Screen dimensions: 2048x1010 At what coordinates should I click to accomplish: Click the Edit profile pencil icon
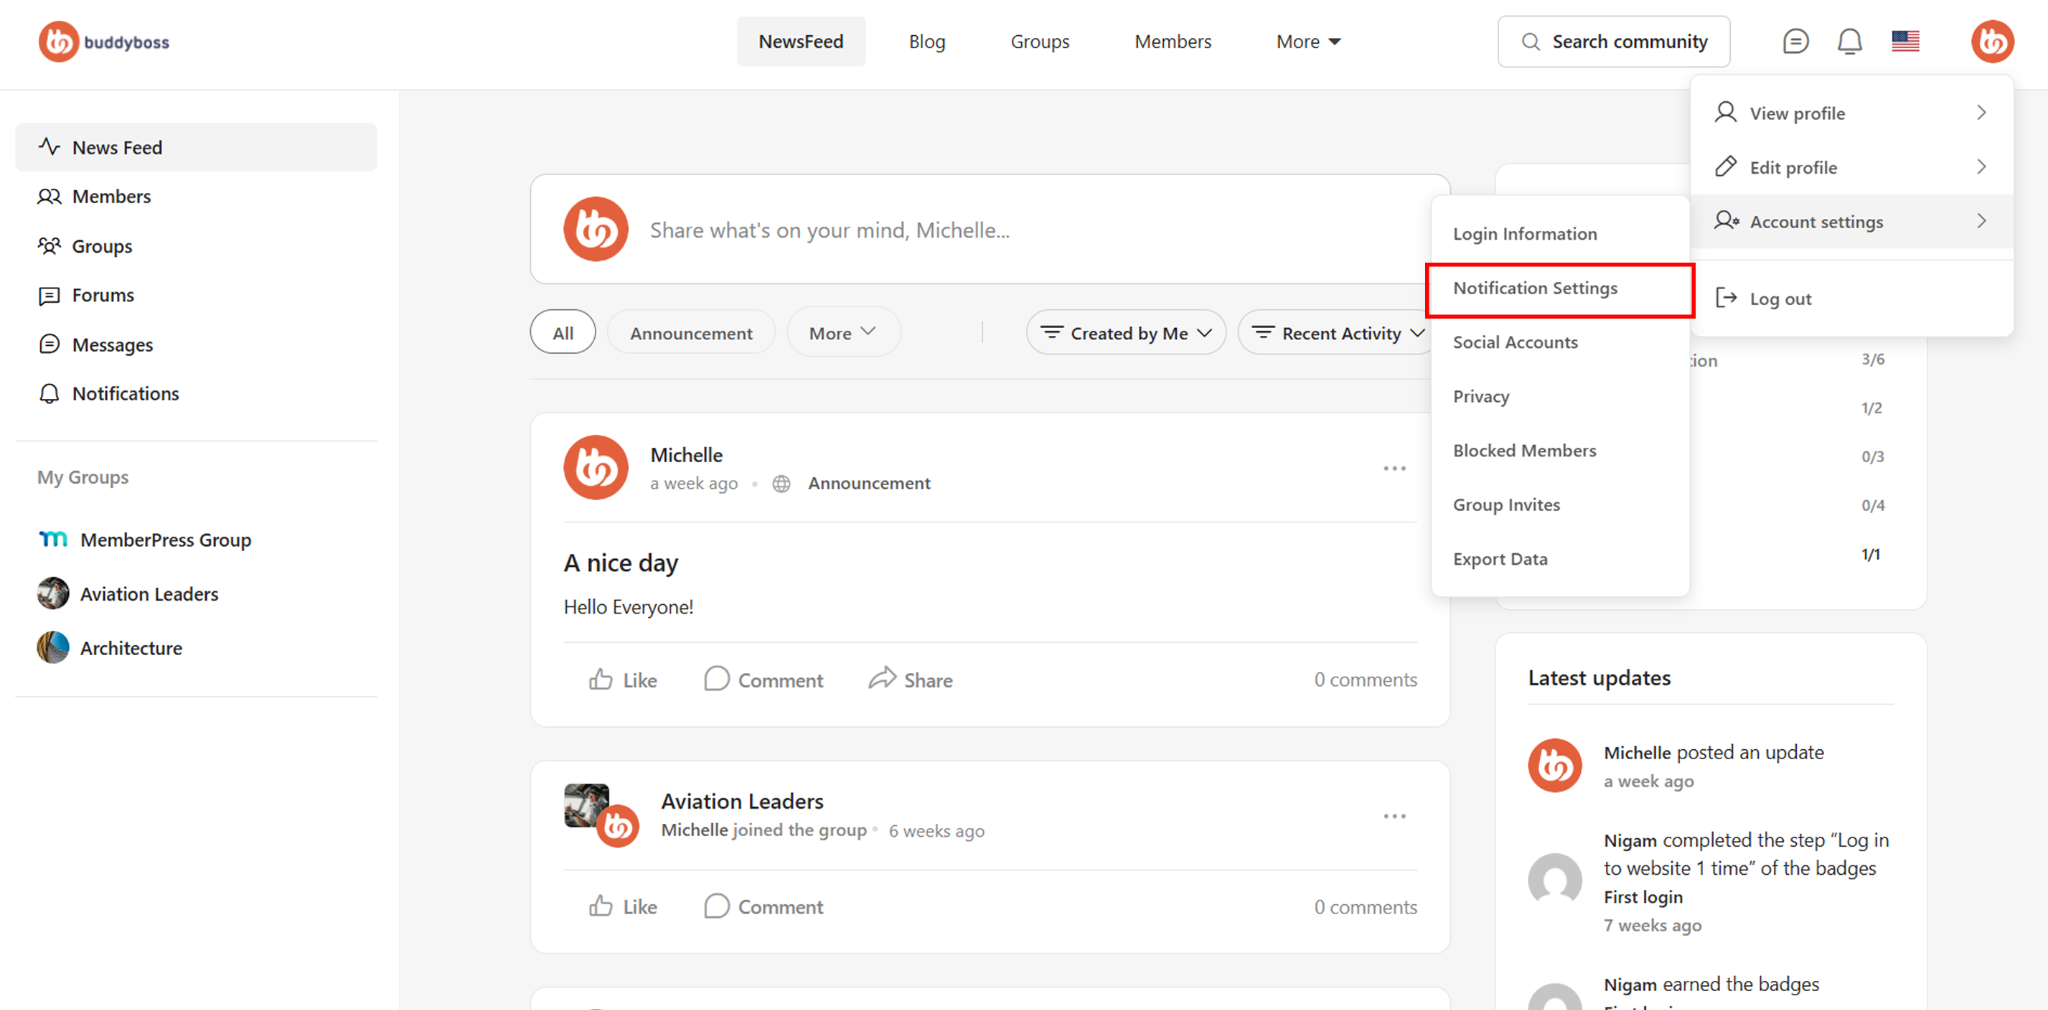[1725, 166]
